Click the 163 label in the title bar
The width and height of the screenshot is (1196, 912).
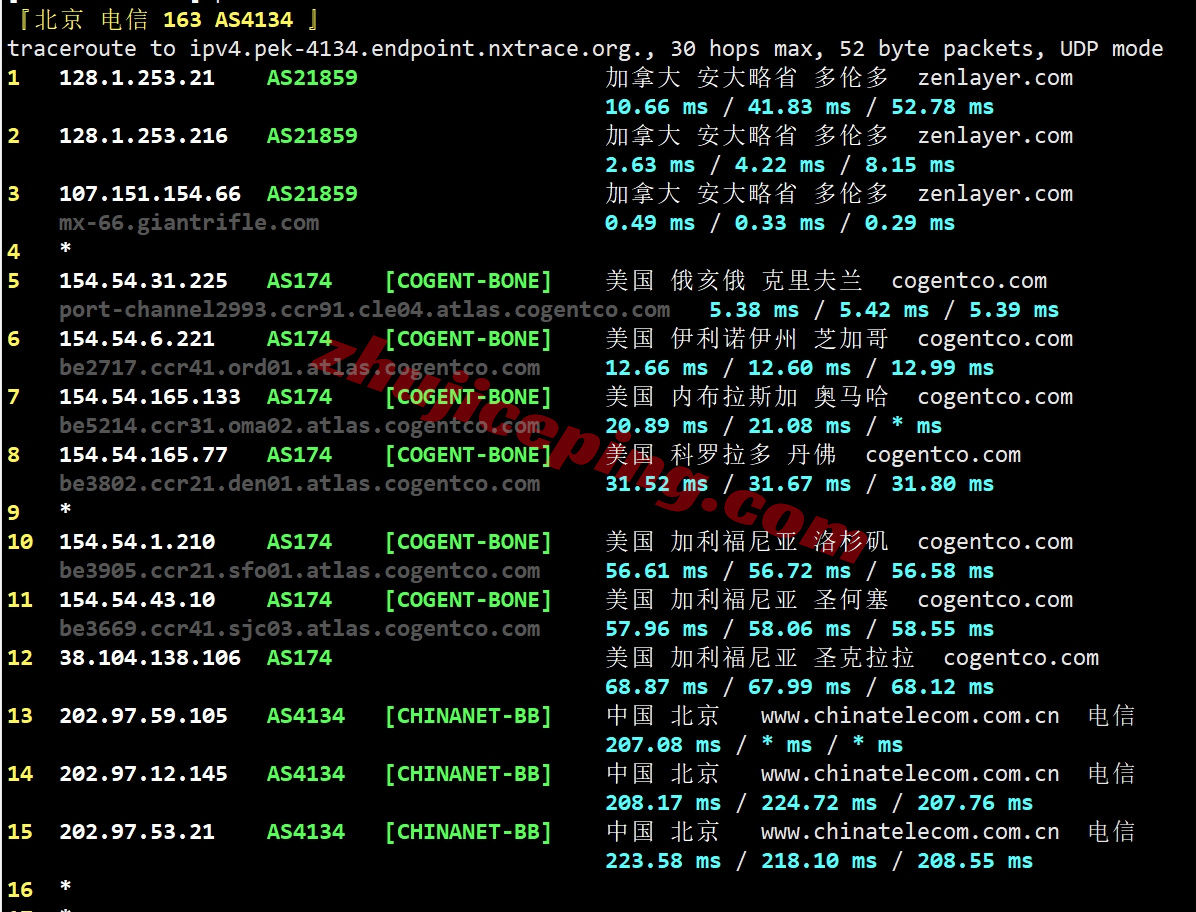click(185, 18)
